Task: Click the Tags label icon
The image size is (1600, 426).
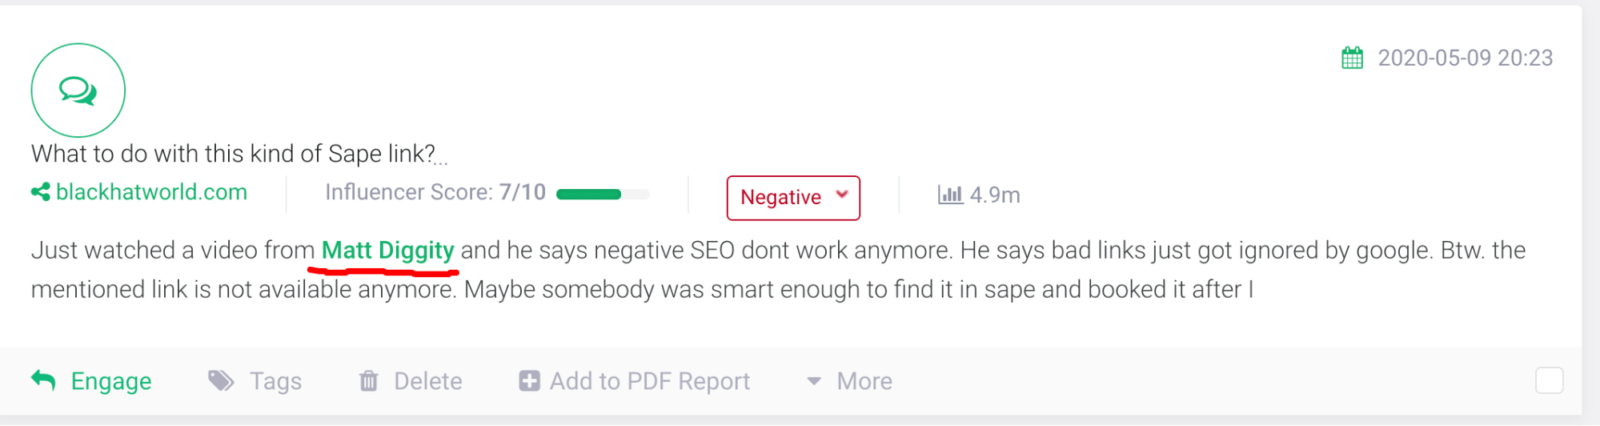Action: pyautogui.click(x=221, y=381)
